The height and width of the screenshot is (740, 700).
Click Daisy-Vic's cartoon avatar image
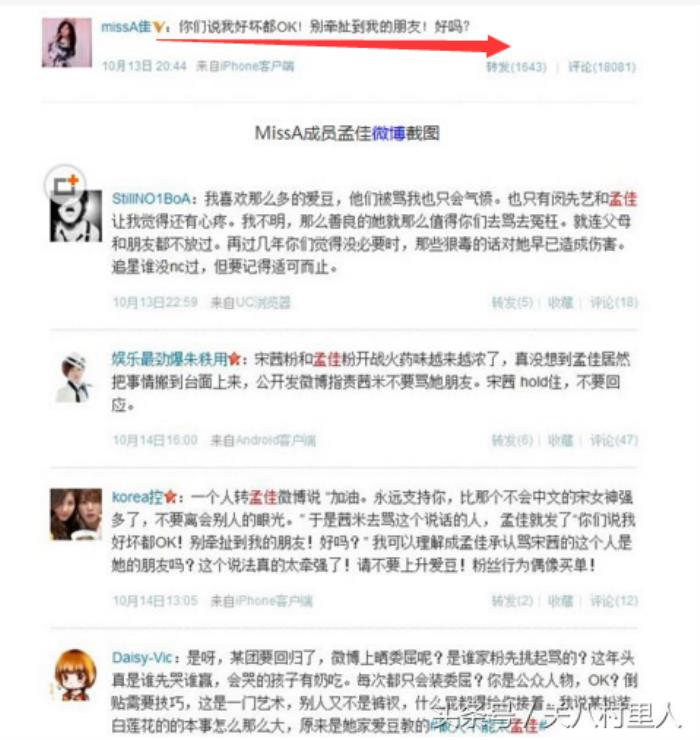click(76, 675)
